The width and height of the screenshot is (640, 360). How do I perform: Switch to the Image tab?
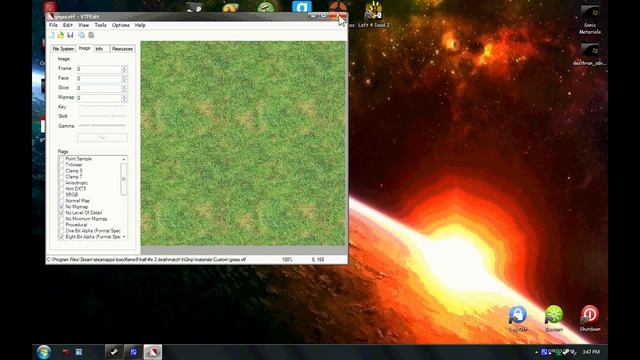coord(84,48)
